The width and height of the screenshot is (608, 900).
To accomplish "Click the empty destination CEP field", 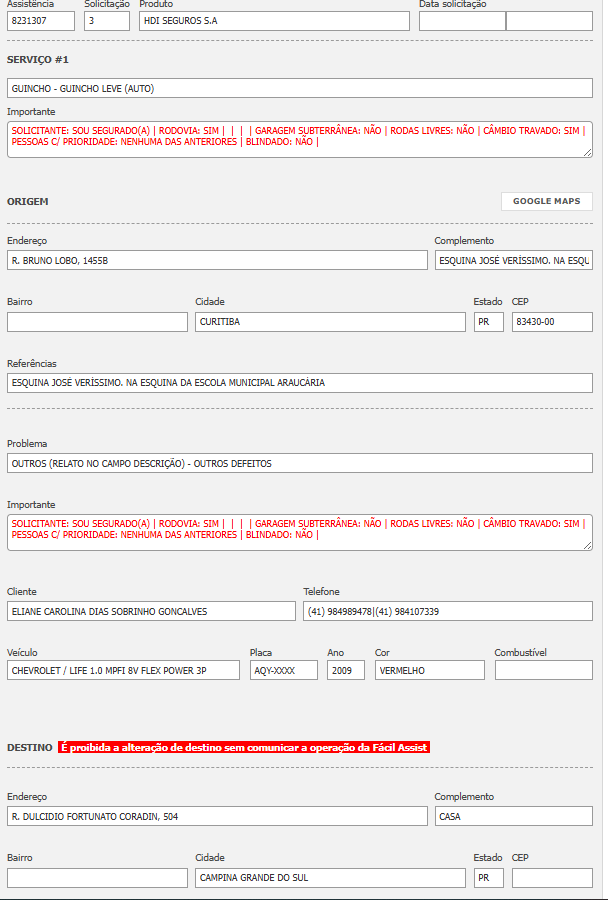I will click(552, 878).
